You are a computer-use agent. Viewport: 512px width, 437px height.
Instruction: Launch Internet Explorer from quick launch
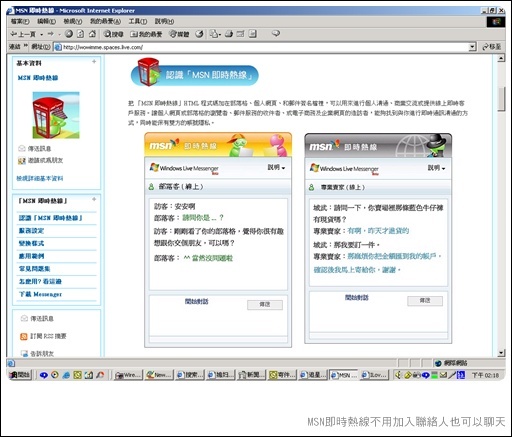tap(66, 375)
